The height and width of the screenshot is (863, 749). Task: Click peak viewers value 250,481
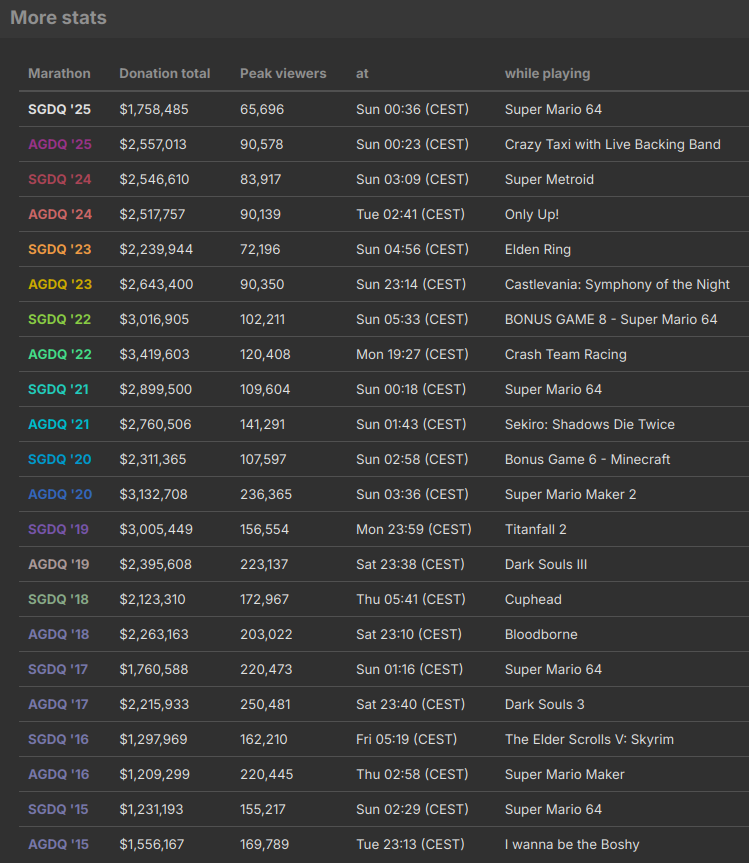point(265,704)
